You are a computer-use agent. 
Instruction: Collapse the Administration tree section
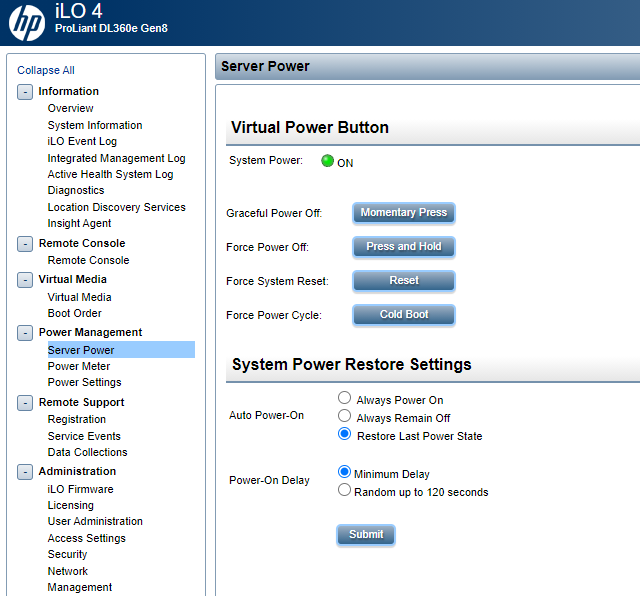click(25, 472)
